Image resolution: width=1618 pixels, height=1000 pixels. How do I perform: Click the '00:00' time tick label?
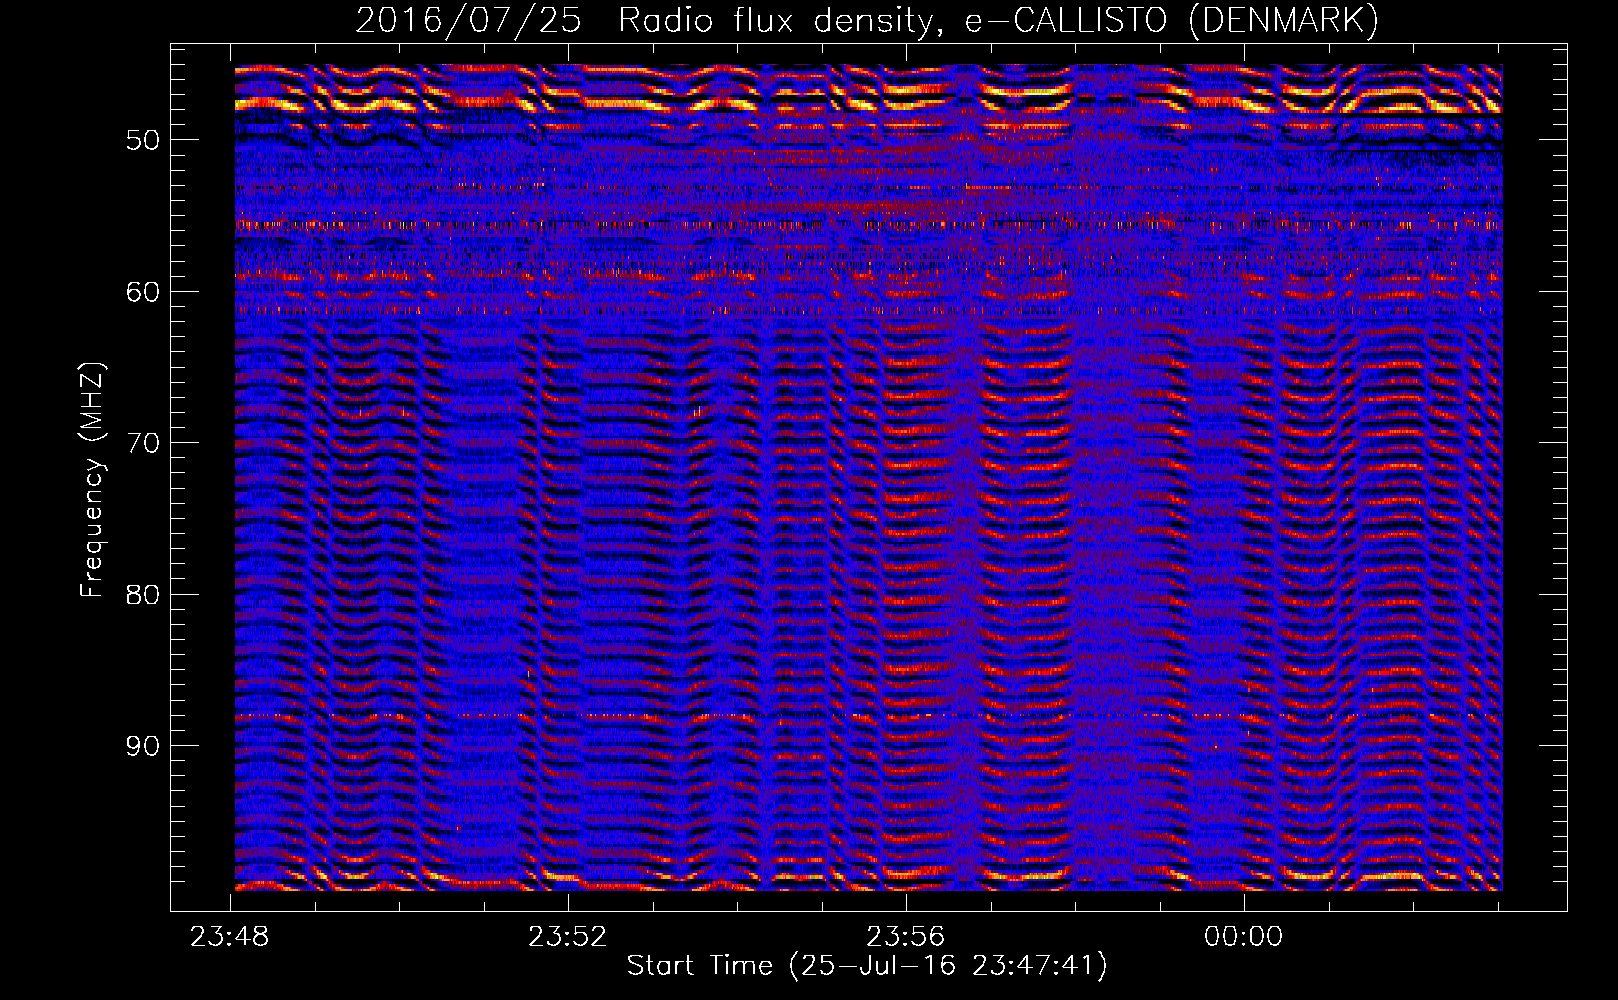pyautogui.click(x=1244, y=937)
